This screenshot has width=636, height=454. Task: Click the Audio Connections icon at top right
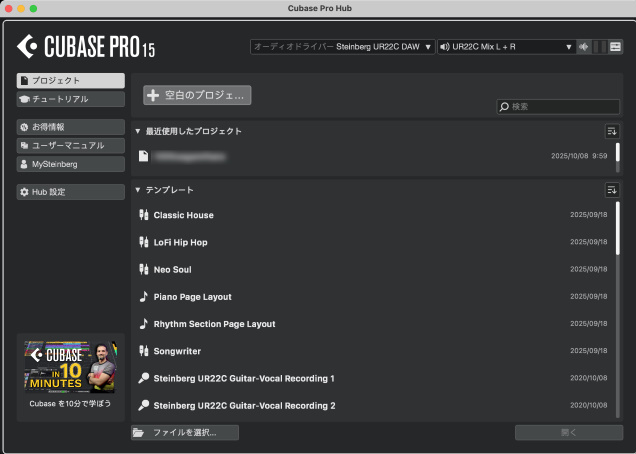pos(615,47)
